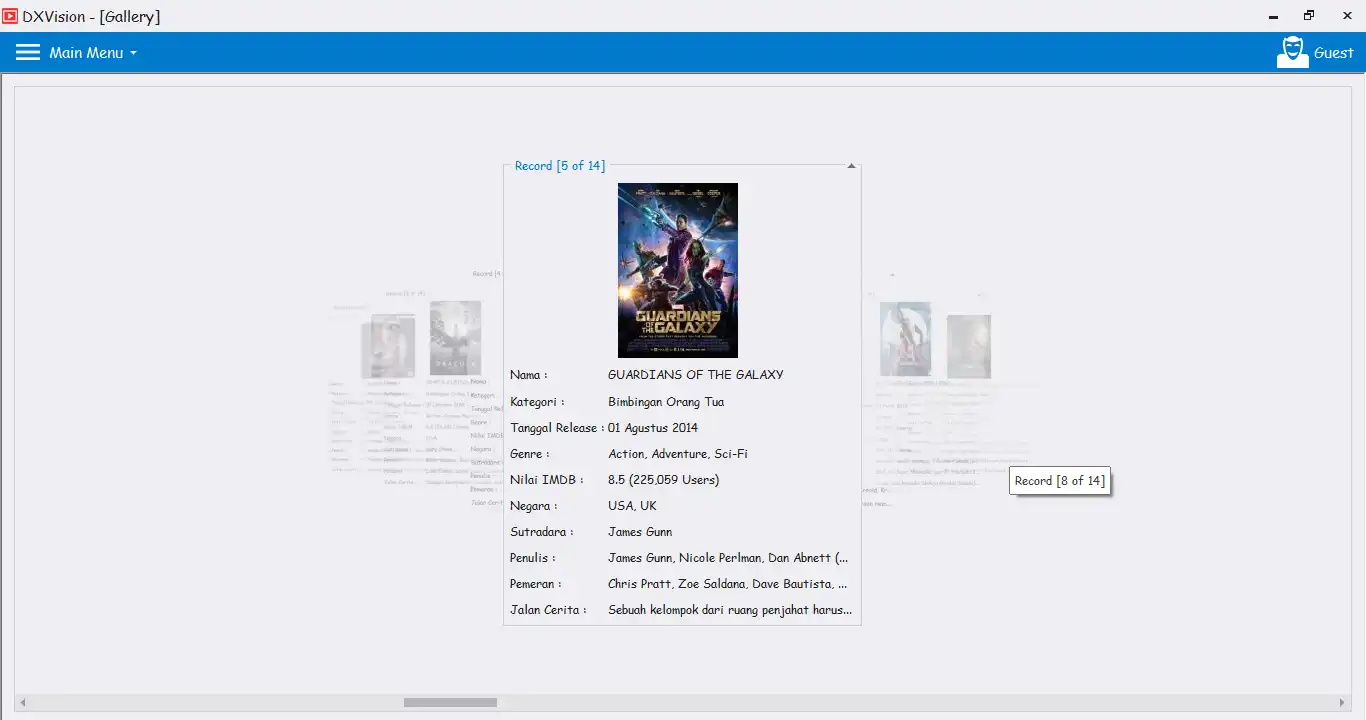
Task: Click the 'Kategori :' field label
Action: 537,402
